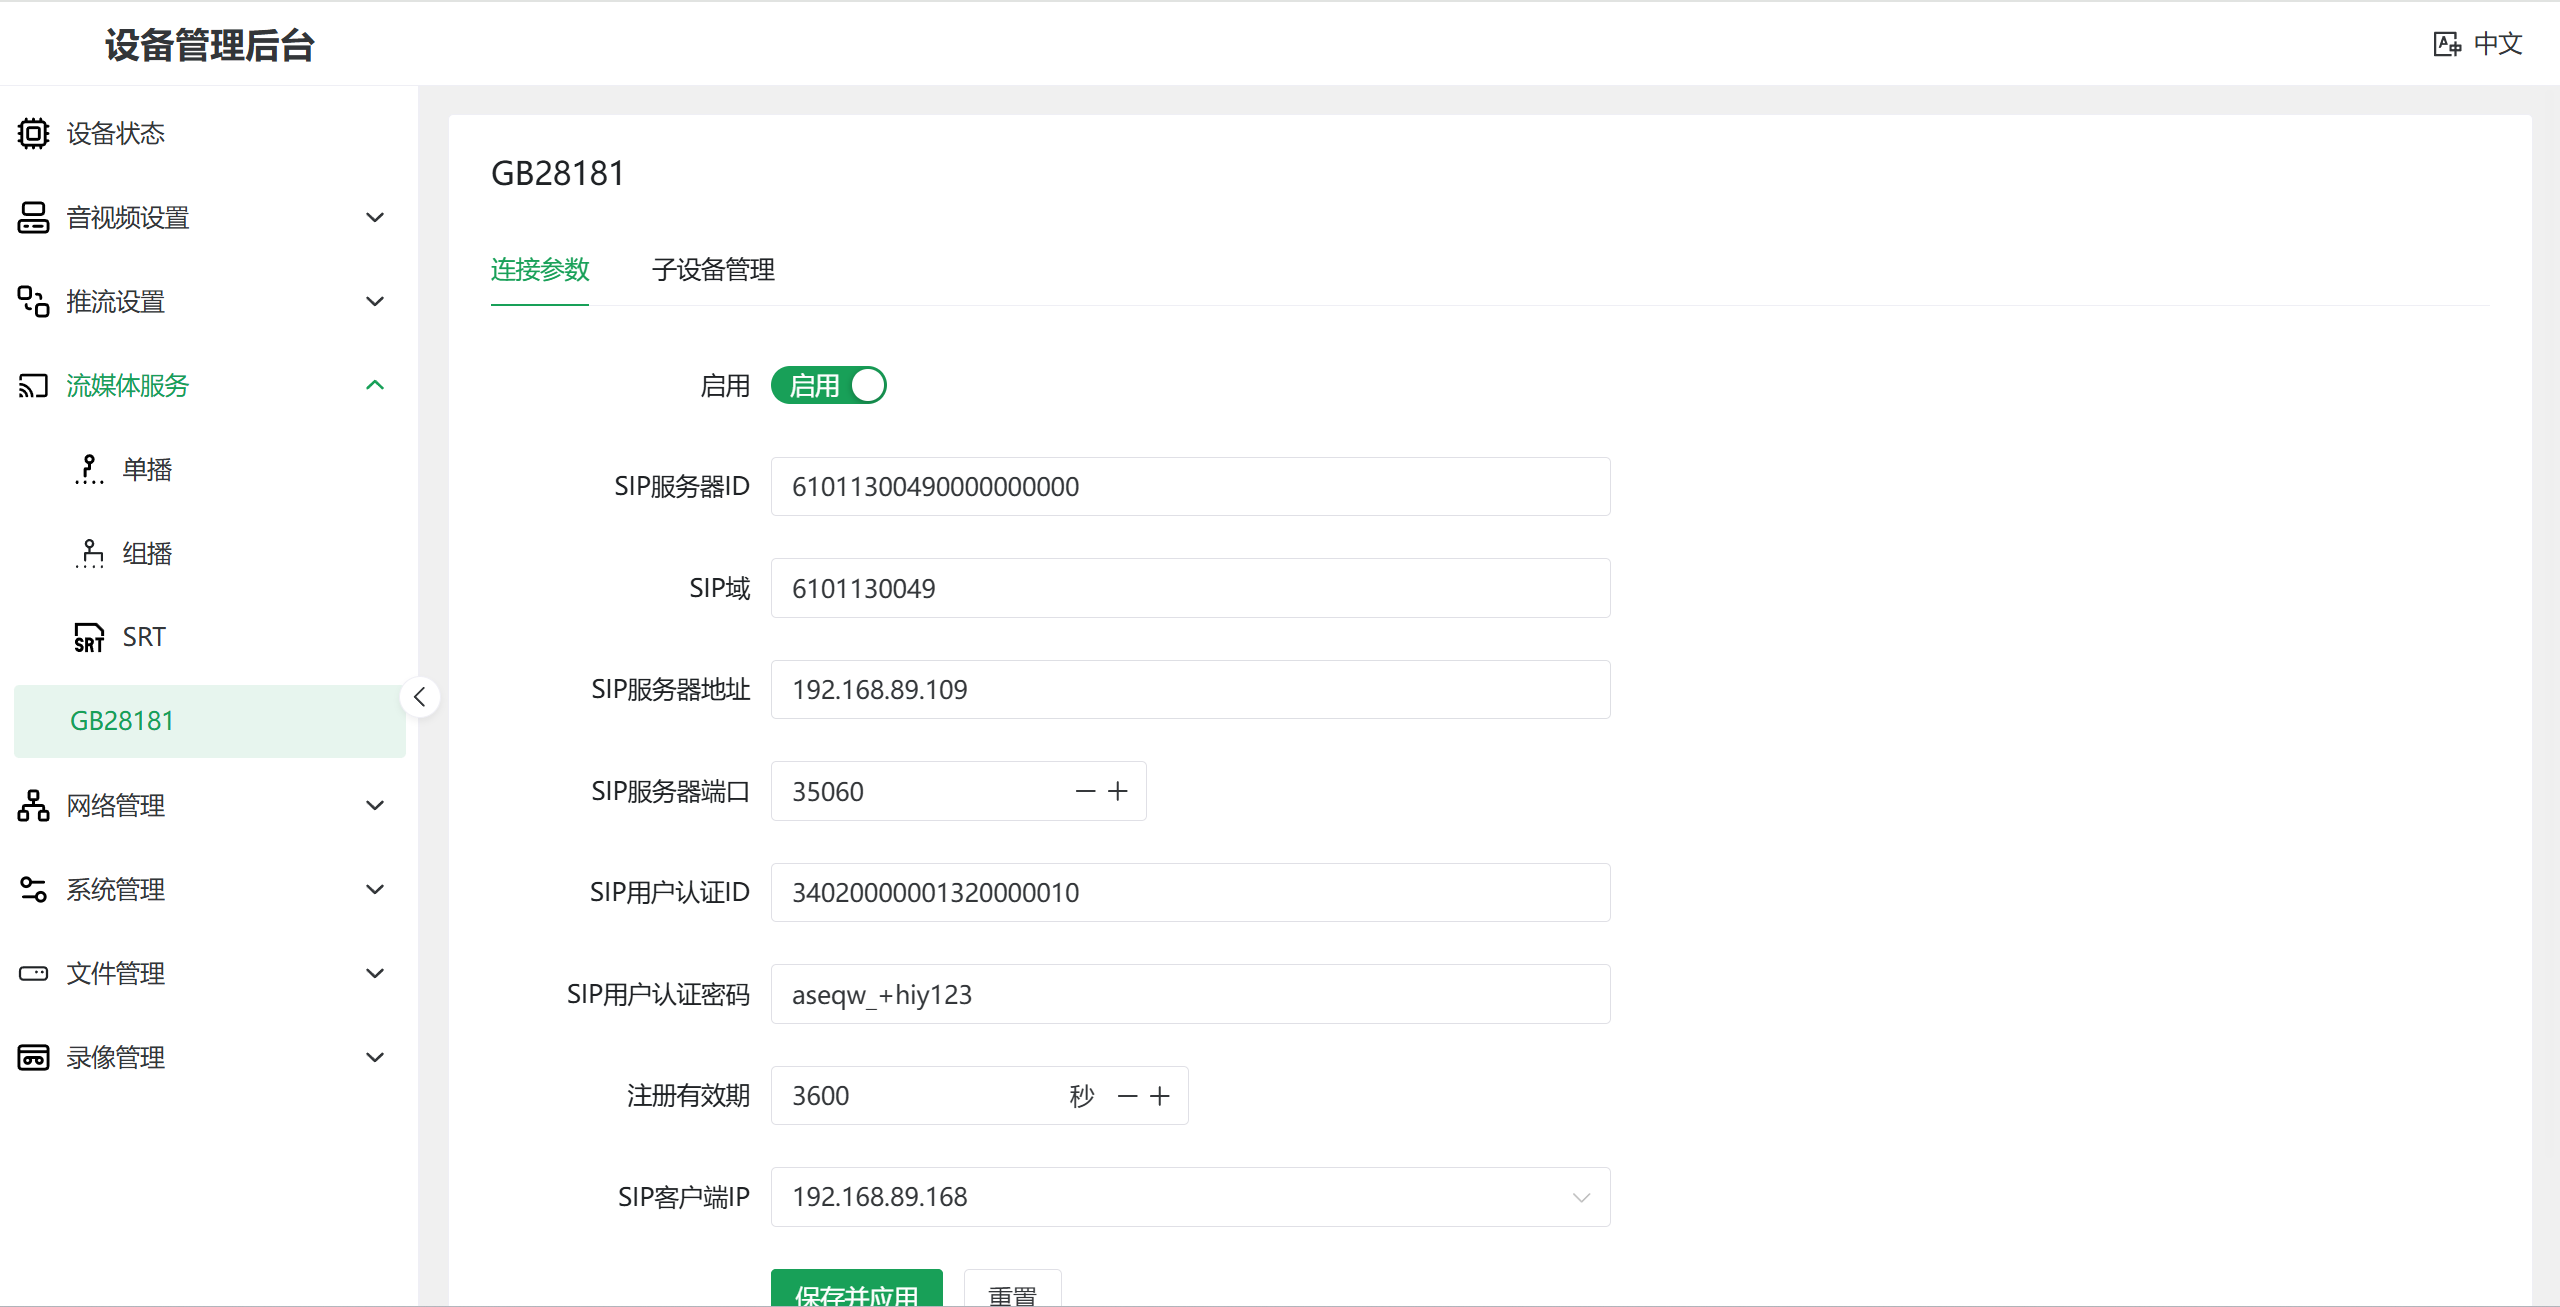Open the SIP client IP dropdown
Viewport: 2560px width, 1307px height.
pyautogui.click(x=1580, y=1197)
